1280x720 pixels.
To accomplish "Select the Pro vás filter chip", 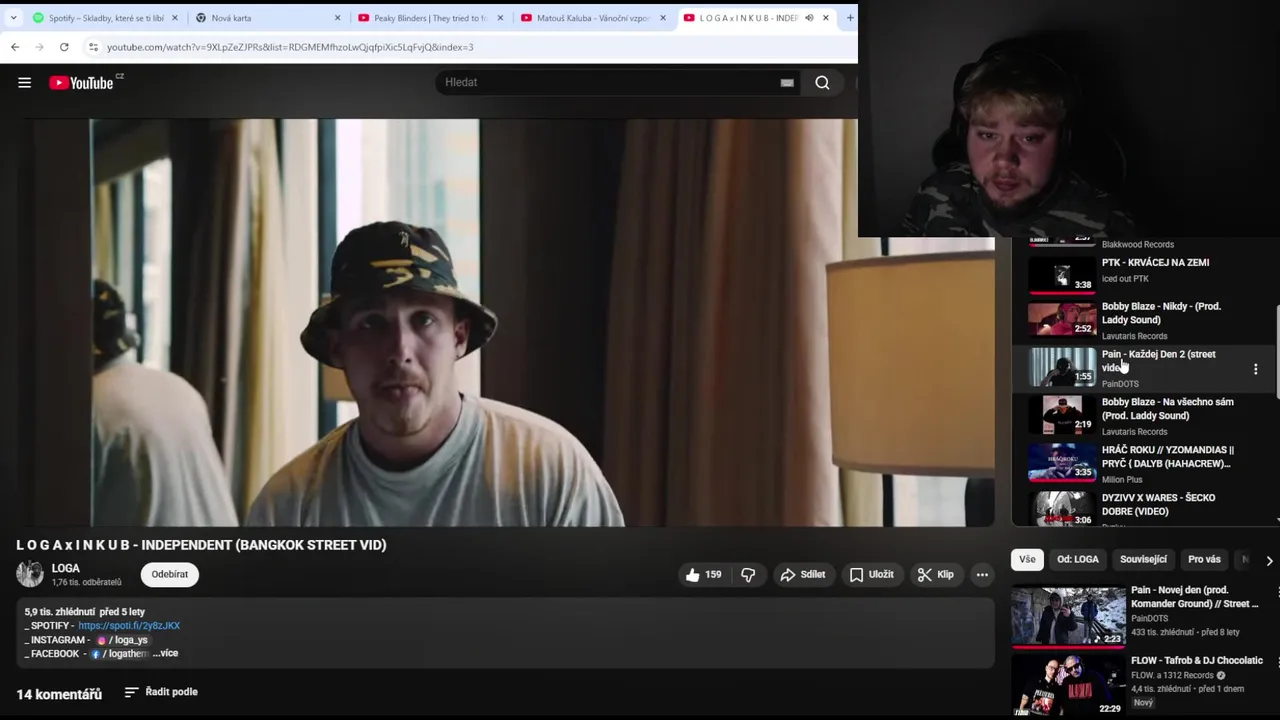I will [1204, 560].
